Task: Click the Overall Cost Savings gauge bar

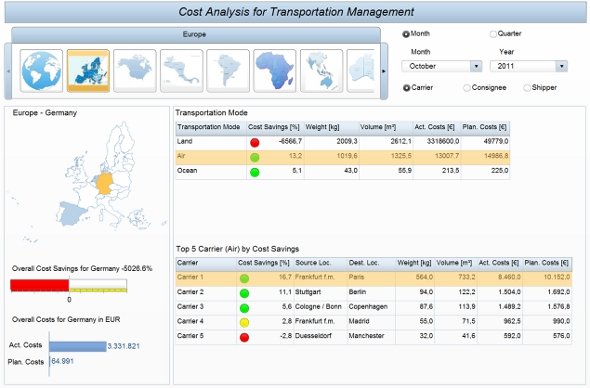Action: (68, 285)
